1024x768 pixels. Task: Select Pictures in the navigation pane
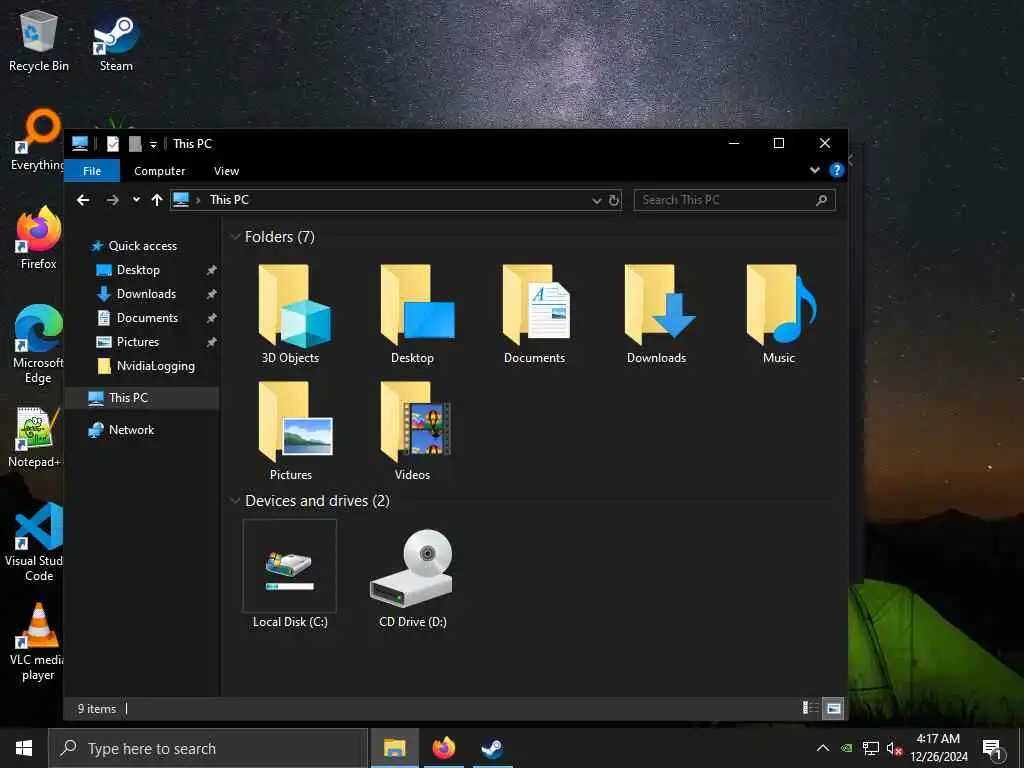click(137, 342)
